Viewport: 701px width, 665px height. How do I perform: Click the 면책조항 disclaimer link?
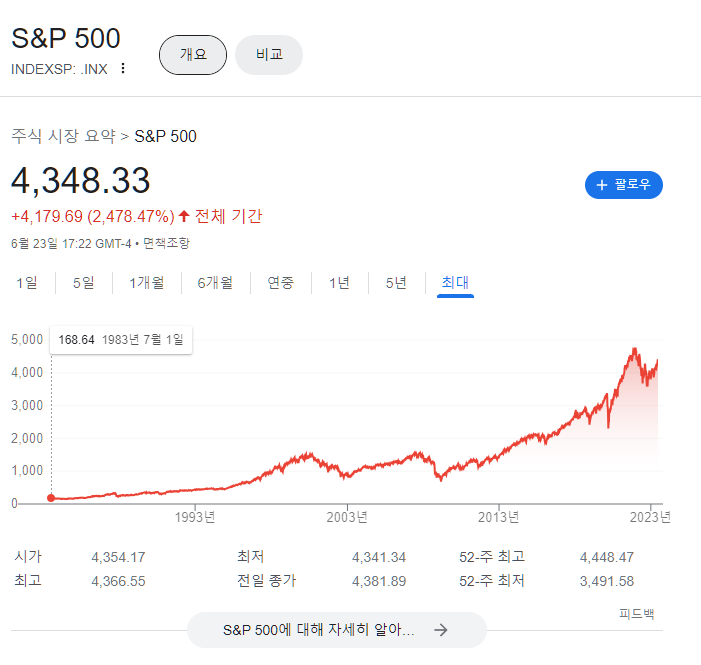click(x=166, y=243)
